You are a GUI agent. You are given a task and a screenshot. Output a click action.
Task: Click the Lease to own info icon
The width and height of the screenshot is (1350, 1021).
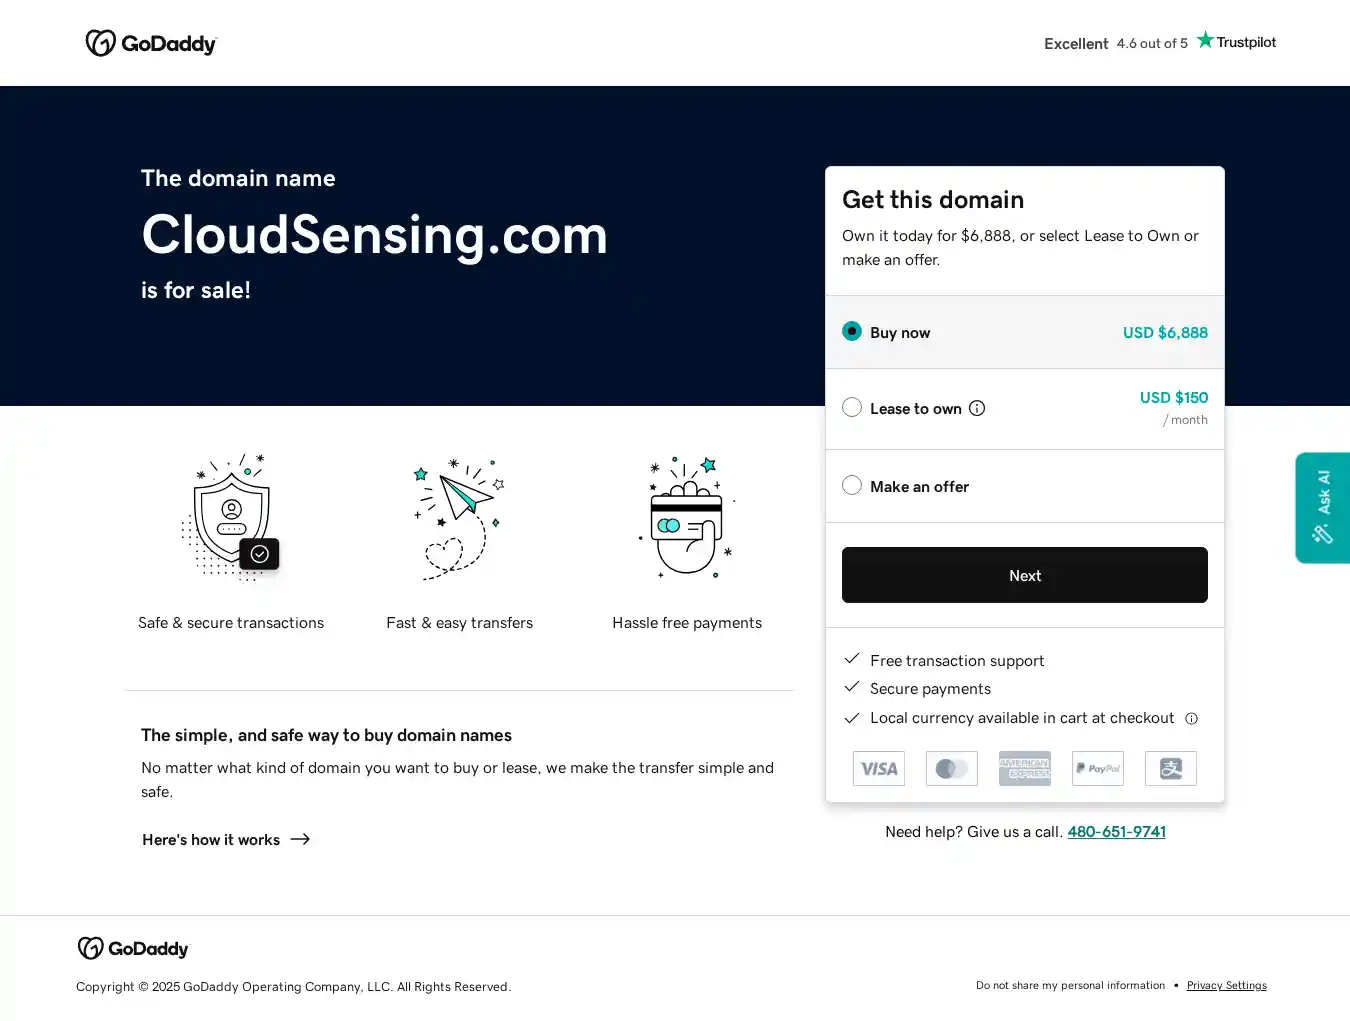point(977,408)
